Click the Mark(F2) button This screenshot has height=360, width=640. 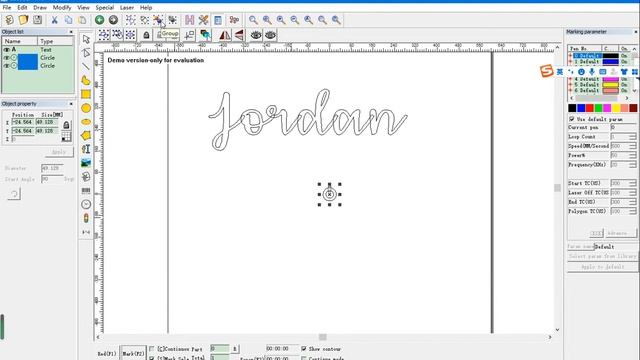[133, 353]
